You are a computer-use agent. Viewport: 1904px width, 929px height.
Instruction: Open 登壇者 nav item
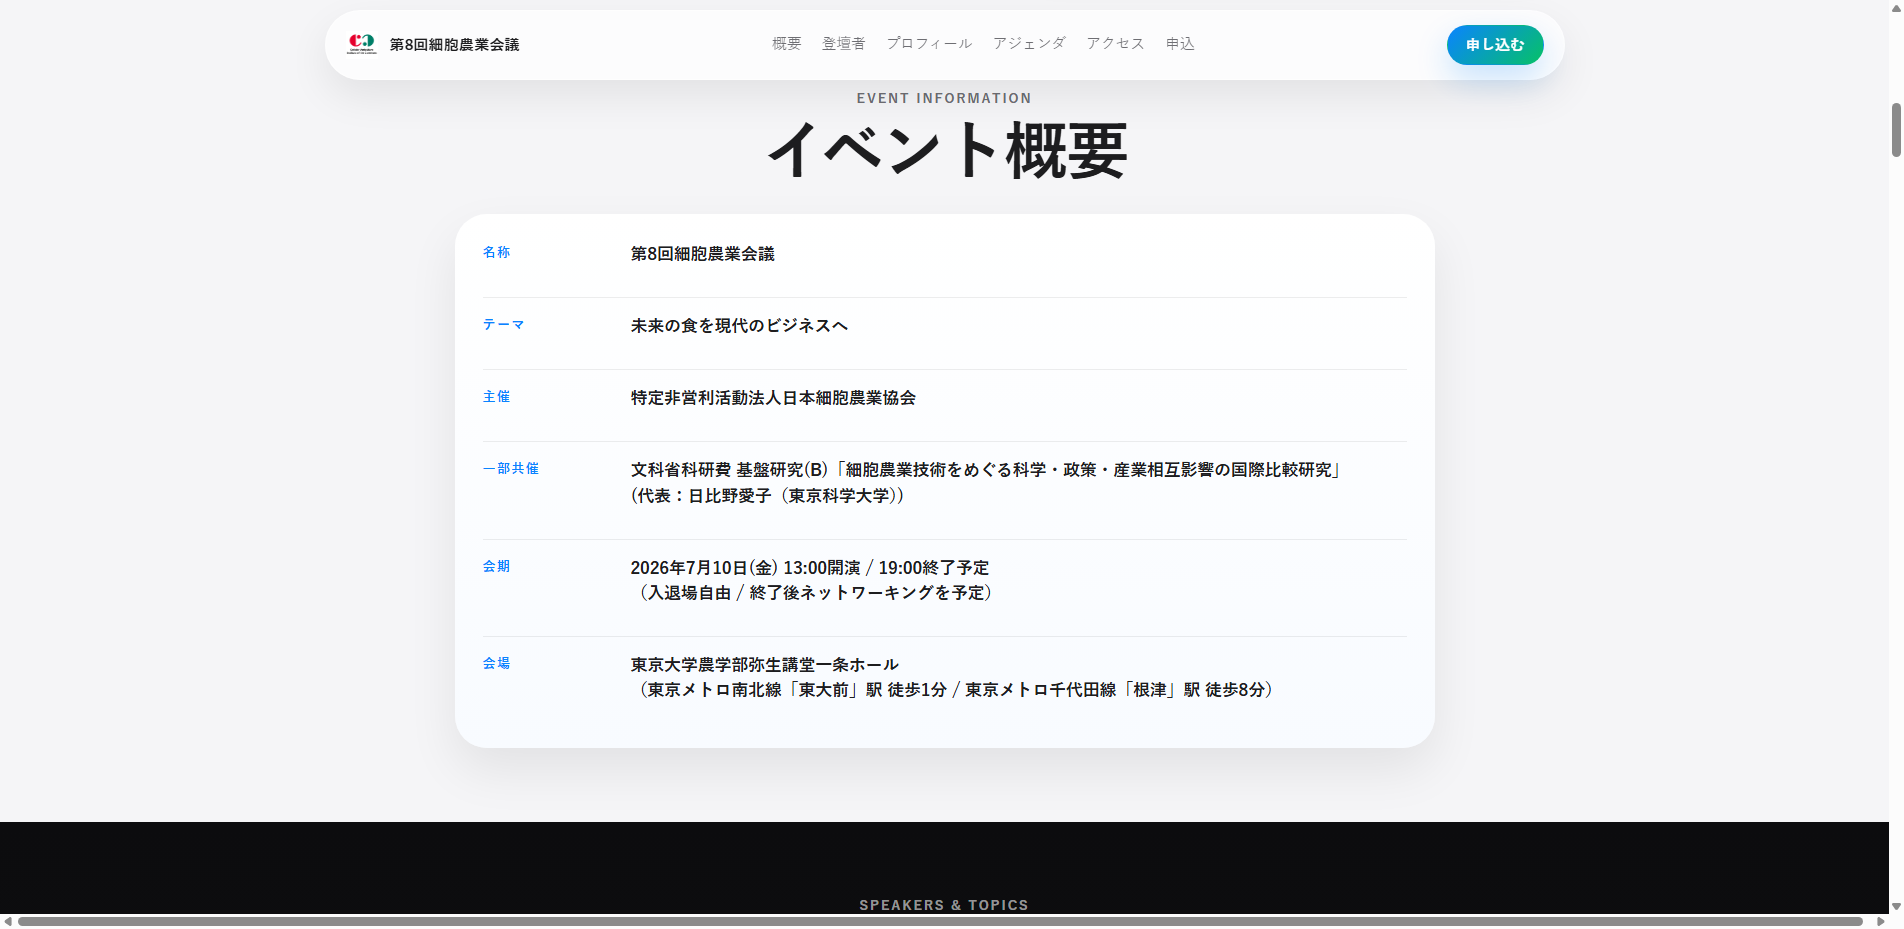(844, 44)
